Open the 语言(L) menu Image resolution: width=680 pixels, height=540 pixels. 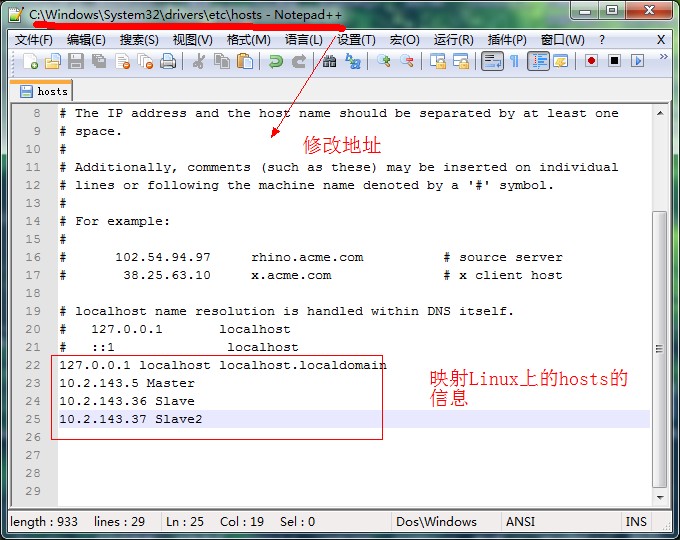click(x=304, y=40)
